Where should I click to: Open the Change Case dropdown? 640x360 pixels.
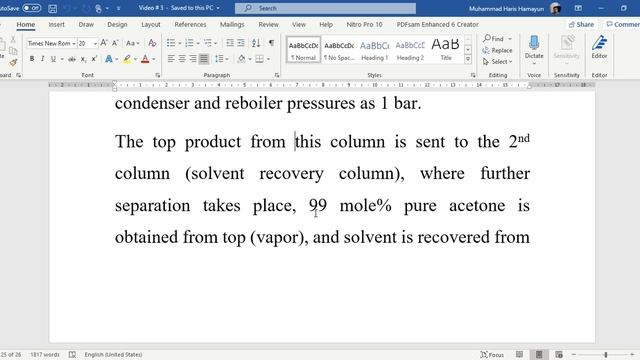133,43
